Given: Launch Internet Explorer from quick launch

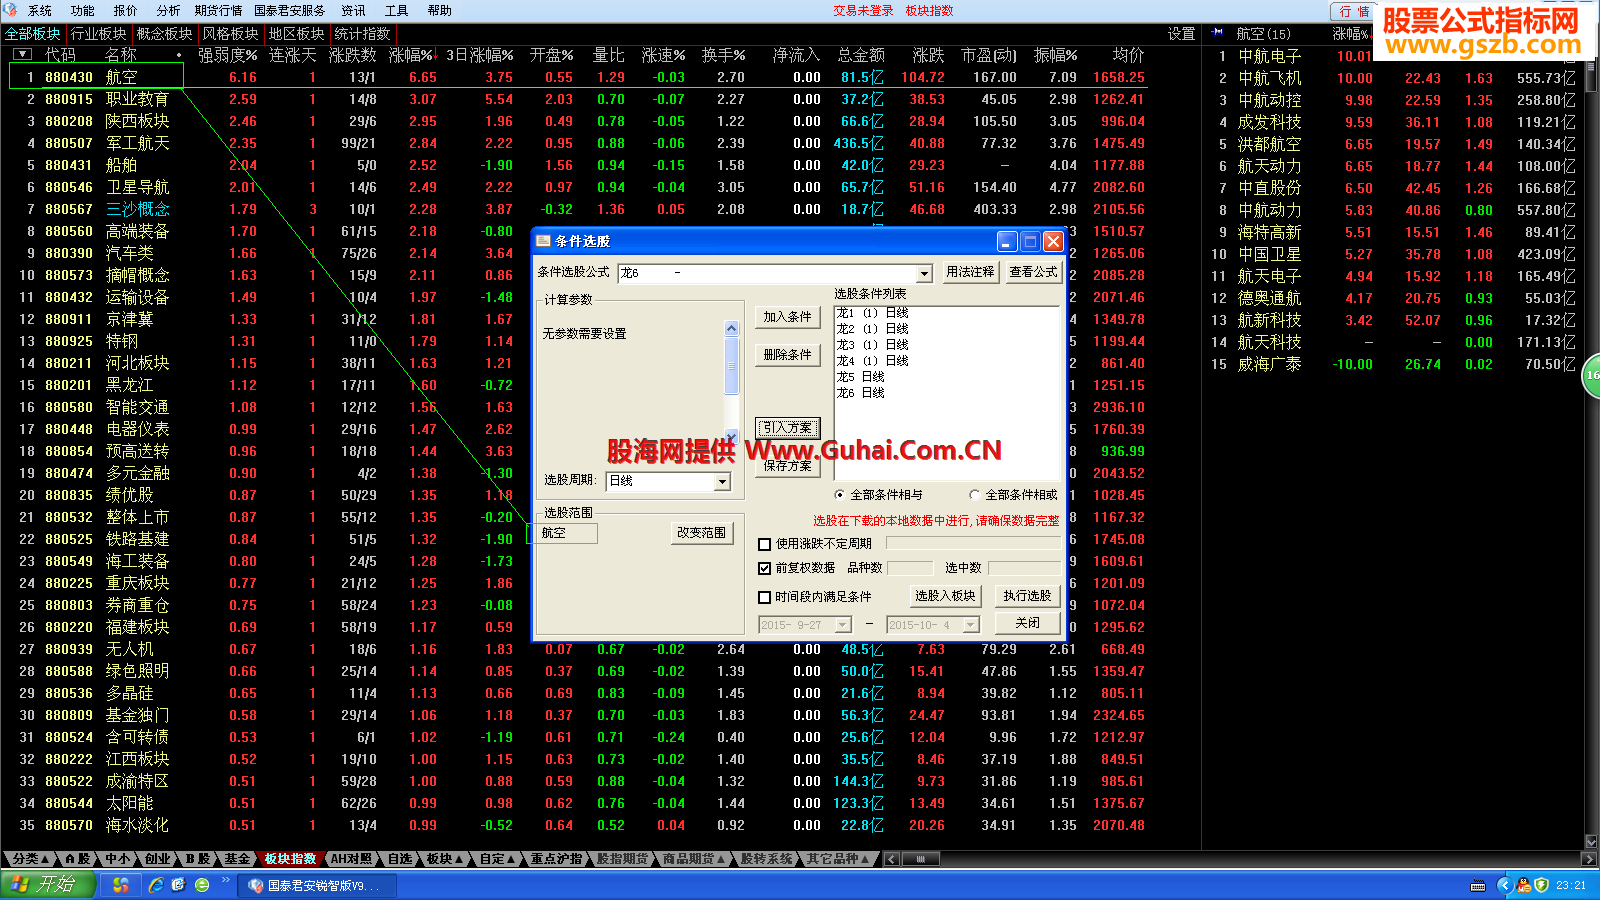Looking at the screenshot, I should (156, 885).
